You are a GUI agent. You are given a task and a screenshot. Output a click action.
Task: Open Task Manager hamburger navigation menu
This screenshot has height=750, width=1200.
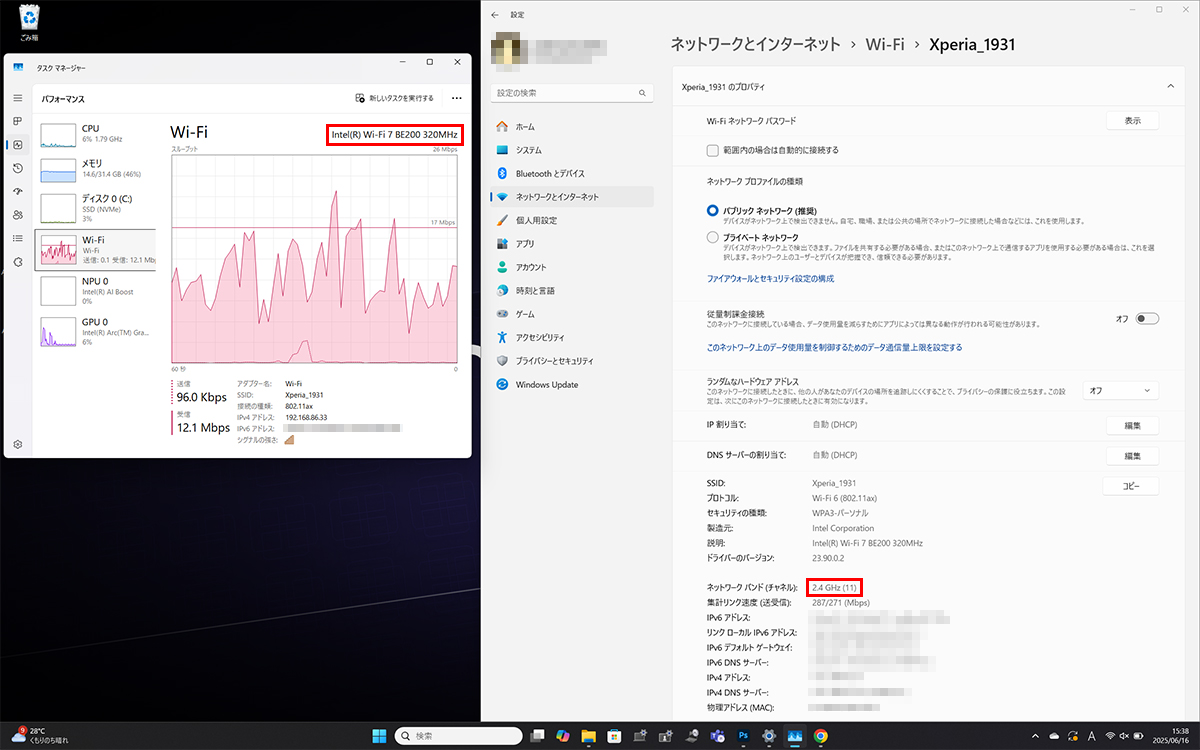(x=18, y=98)
